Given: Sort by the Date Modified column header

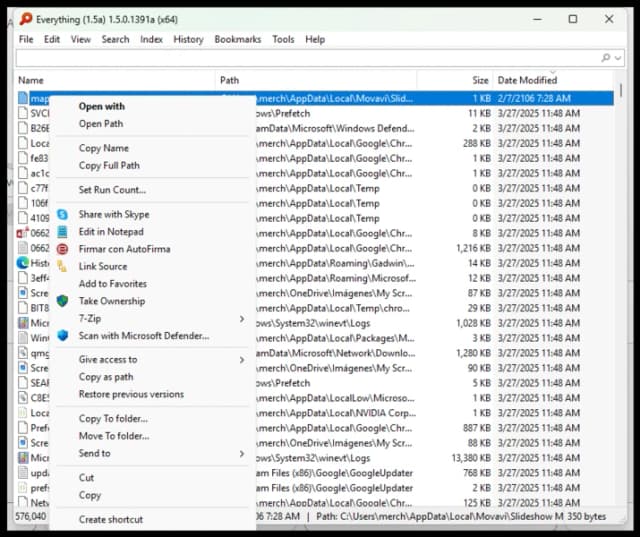Looking at the screenshot, I should 553,80.
